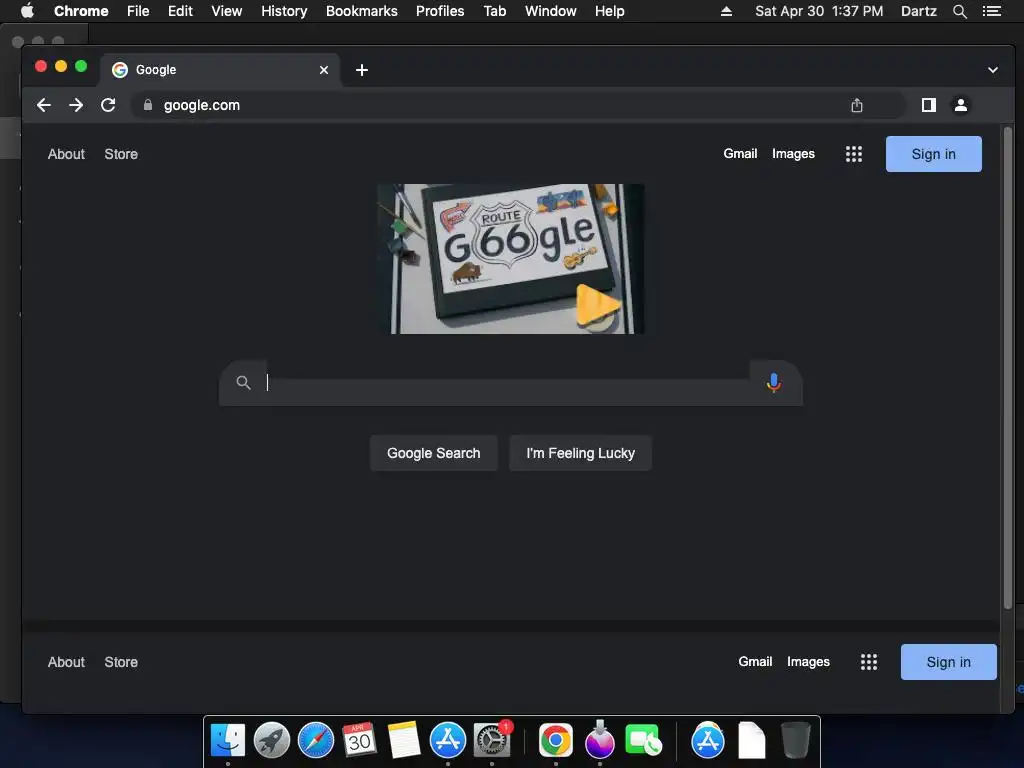Click the lower Sign in button
1024x768 pixels.
click(x=948, y=662)
